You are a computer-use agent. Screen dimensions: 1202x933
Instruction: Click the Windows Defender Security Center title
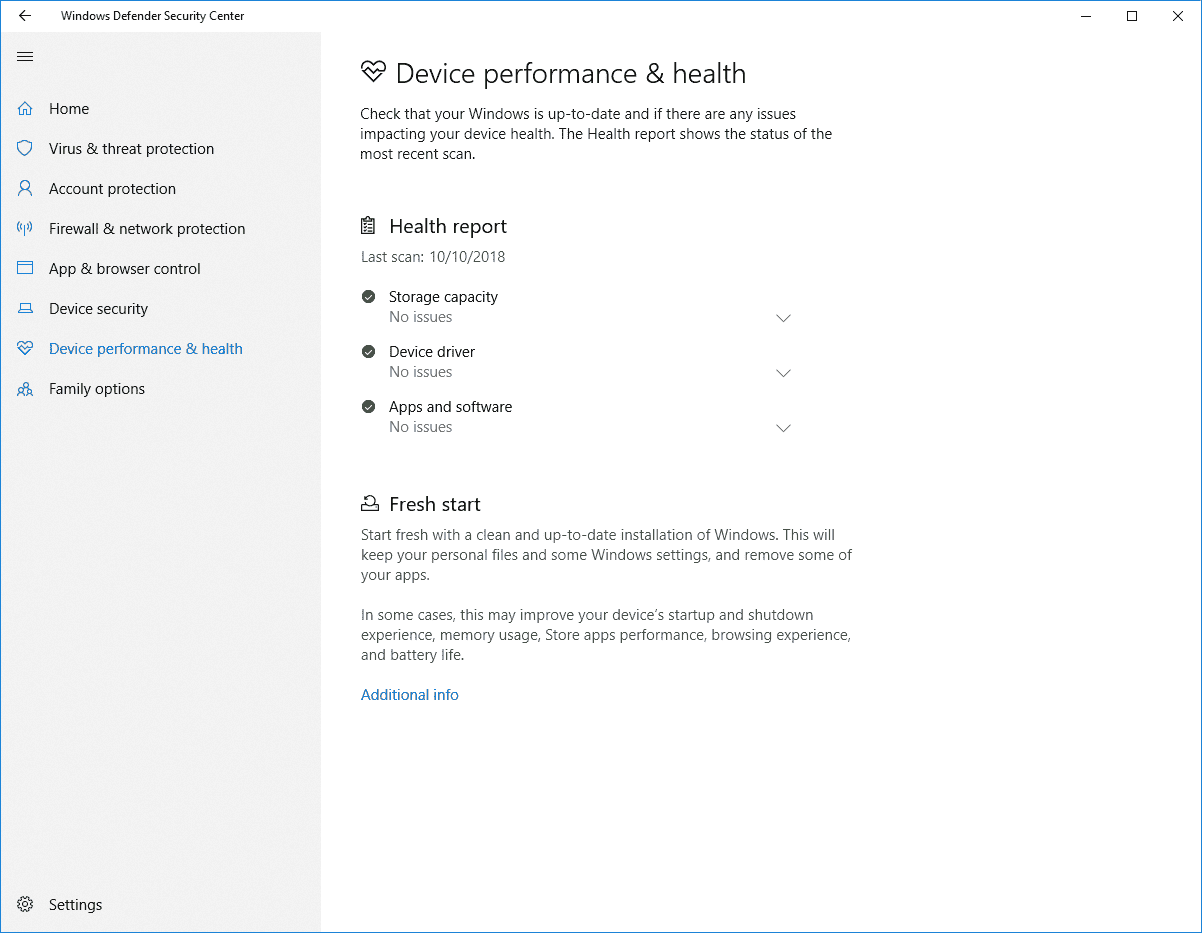pos(152,16)
